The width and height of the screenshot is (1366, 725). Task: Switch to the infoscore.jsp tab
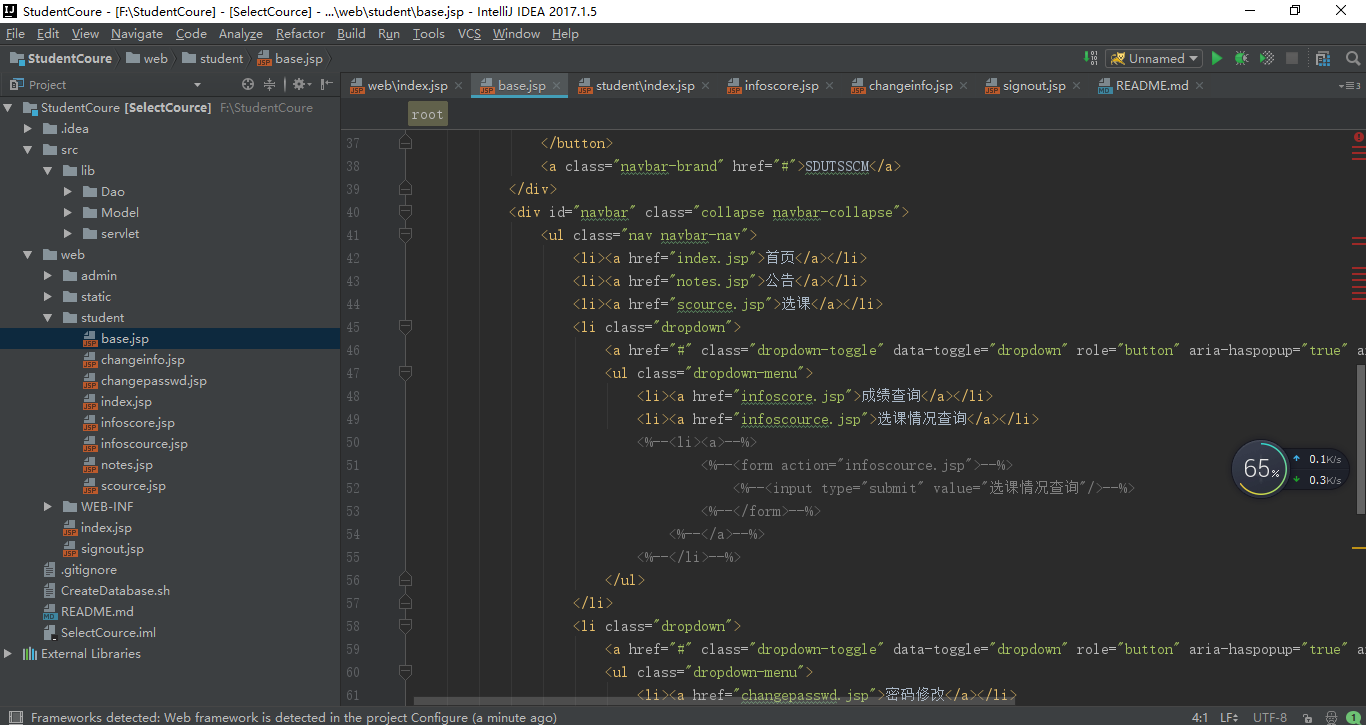(x=780, y=86)
